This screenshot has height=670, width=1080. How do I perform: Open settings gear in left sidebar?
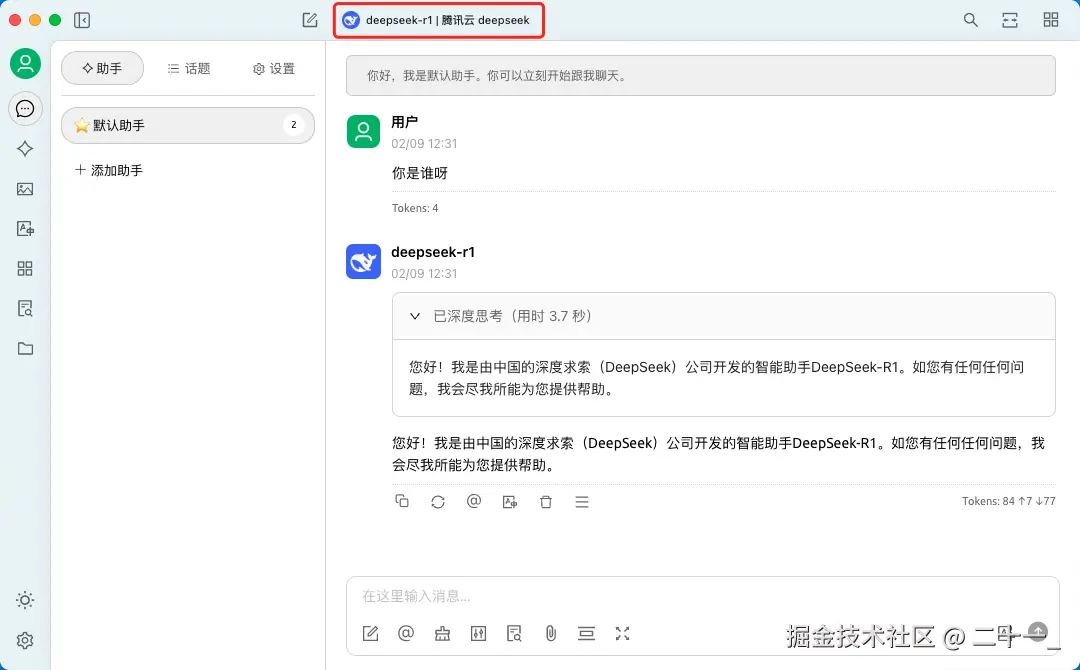[x=25, y=640]
